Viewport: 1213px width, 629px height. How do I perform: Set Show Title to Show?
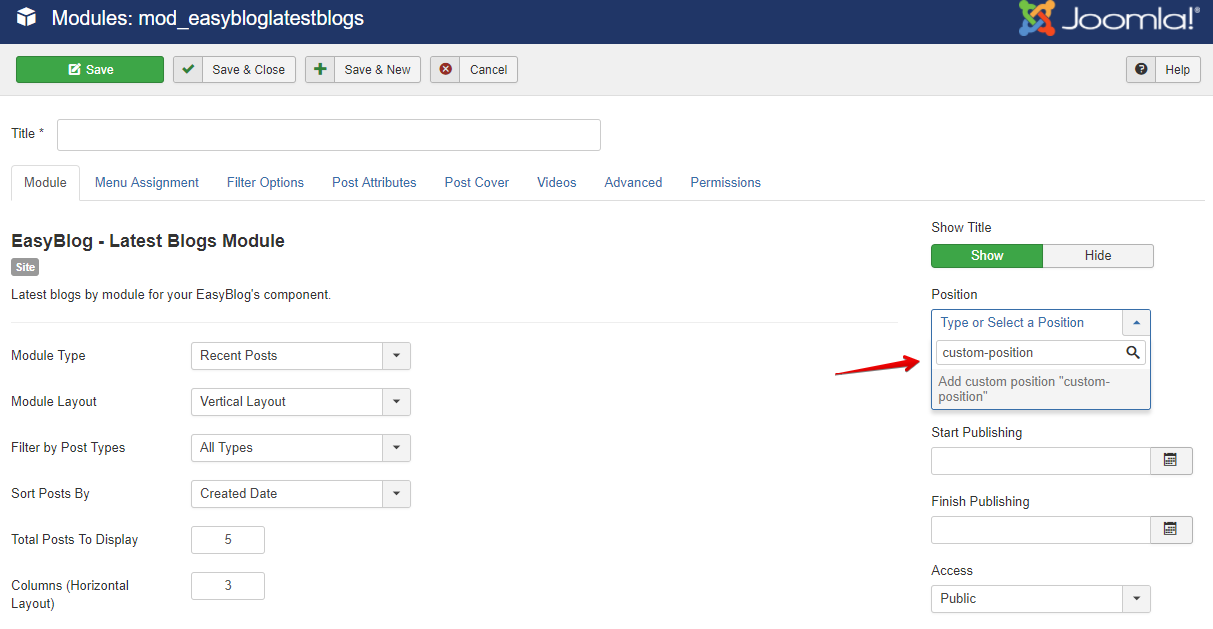coord(987,255)
